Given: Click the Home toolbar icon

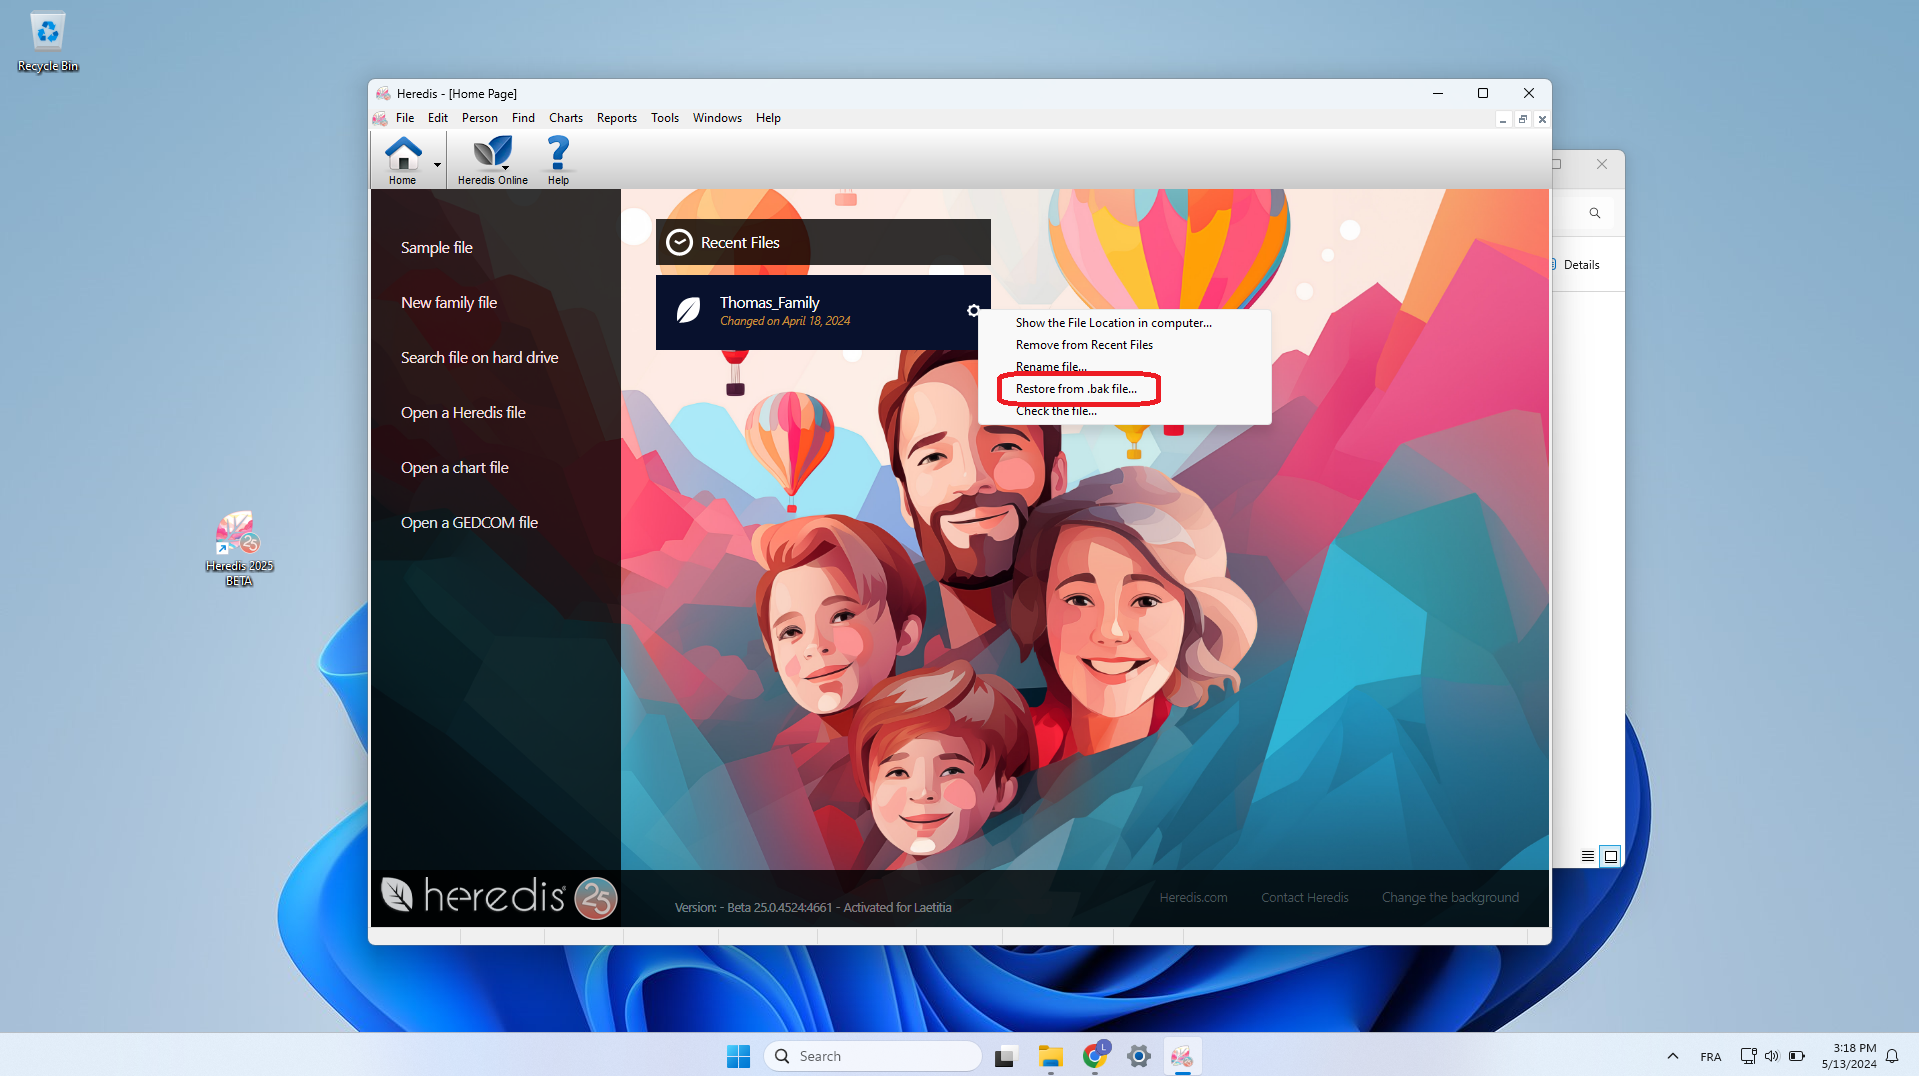Looking at the screenshot, I should (x=402, y=160).
